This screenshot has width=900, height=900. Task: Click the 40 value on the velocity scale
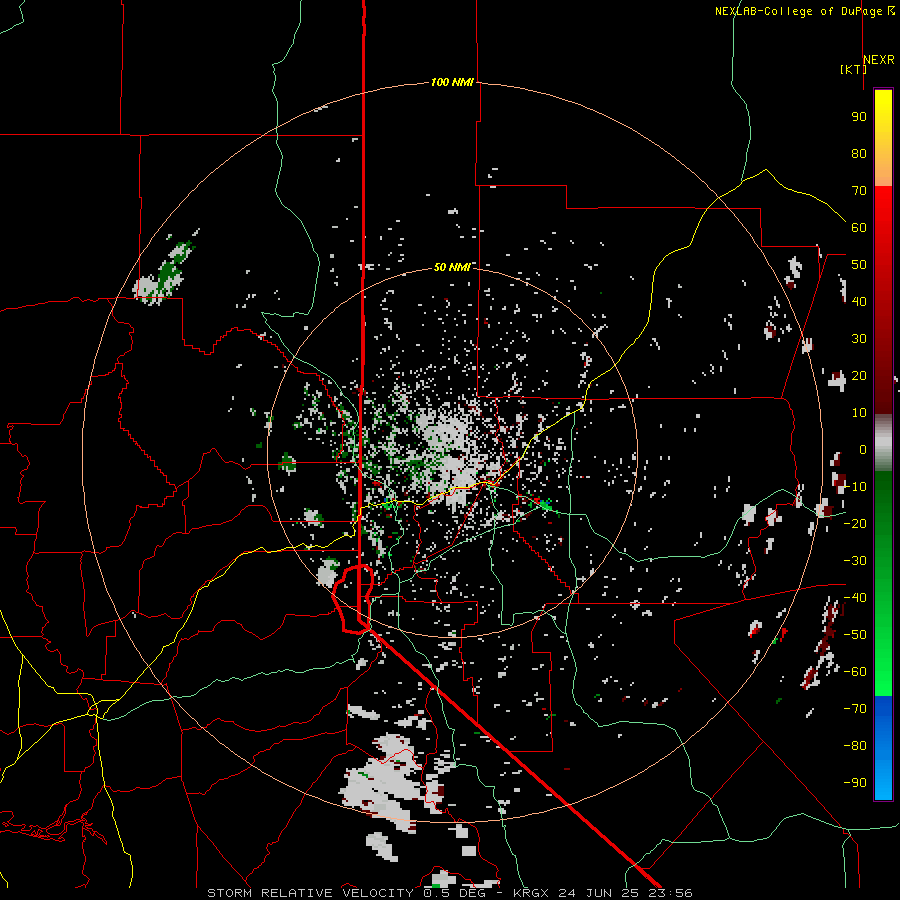(859, 301)
